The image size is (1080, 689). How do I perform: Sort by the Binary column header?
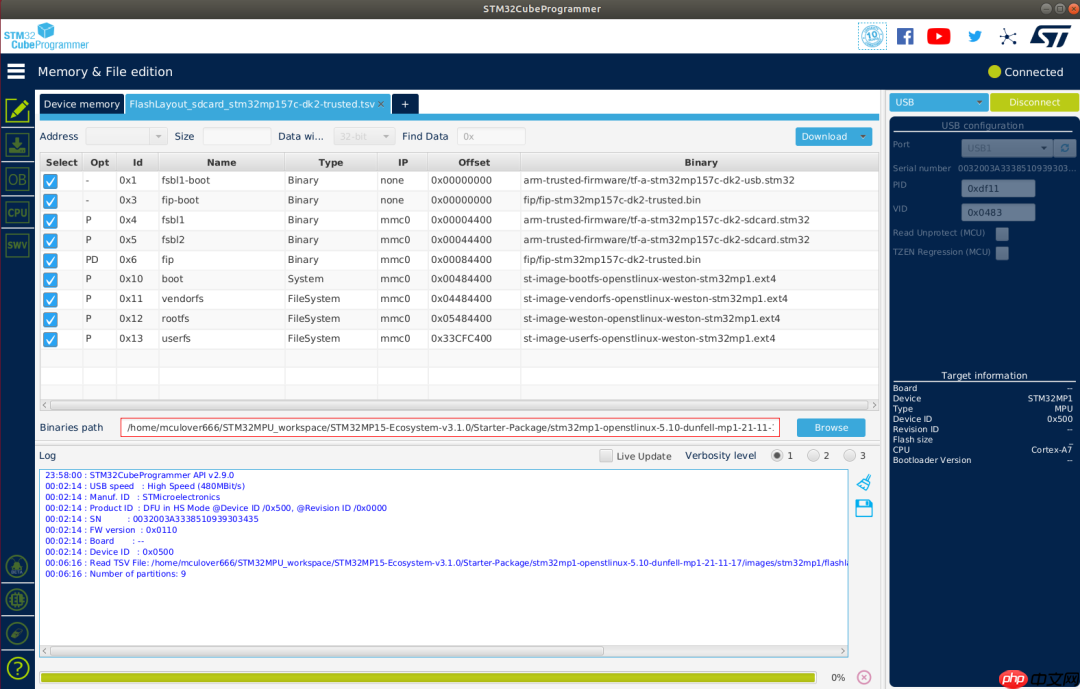(x=700, y=163)
